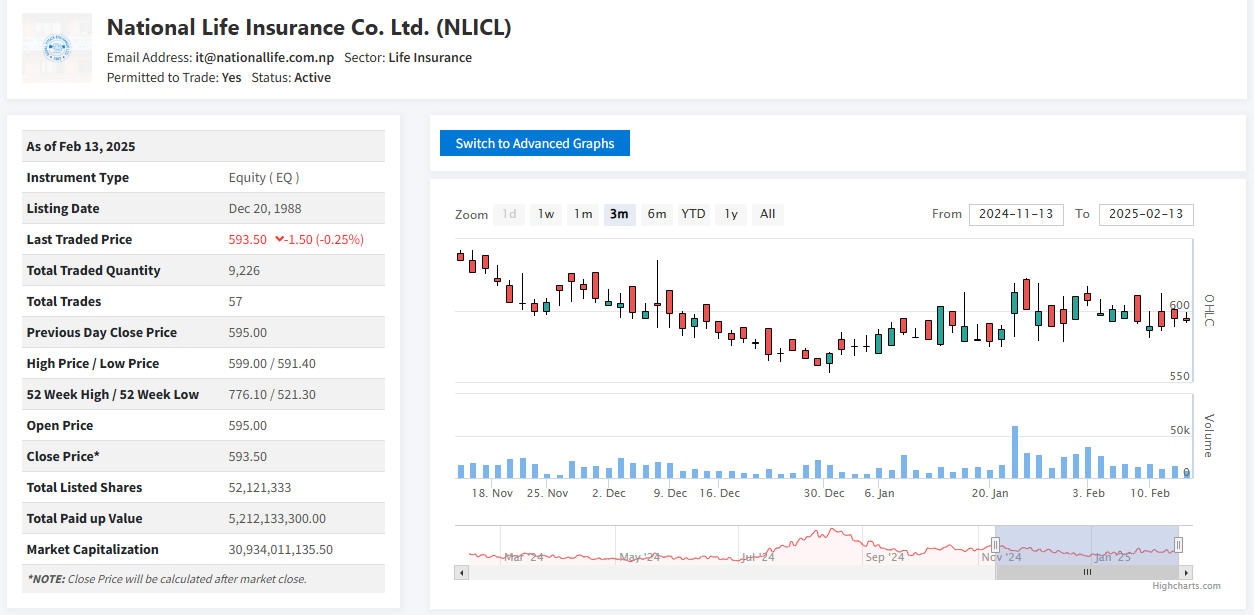Image resolution: width=1254 pixels, height=615 pixels.
Task: Click the Instrument Type label
Action: (x=78, y=178)
